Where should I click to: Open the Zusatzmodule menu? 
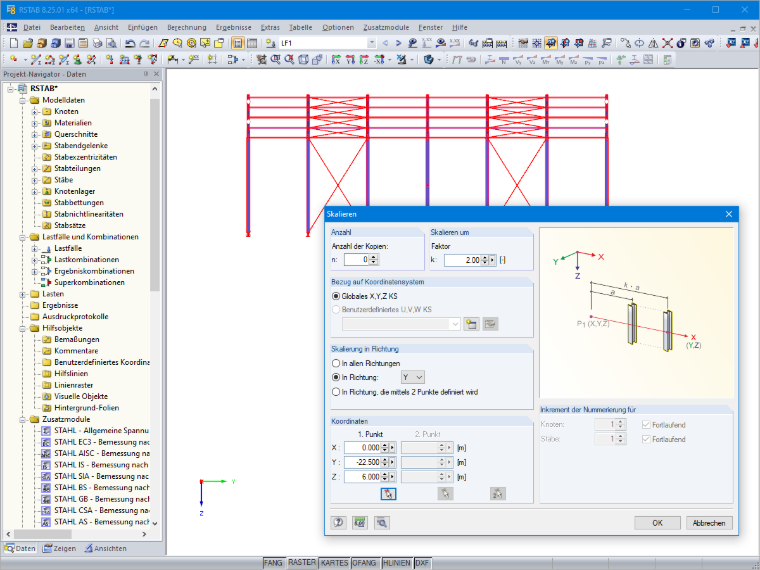386,28
